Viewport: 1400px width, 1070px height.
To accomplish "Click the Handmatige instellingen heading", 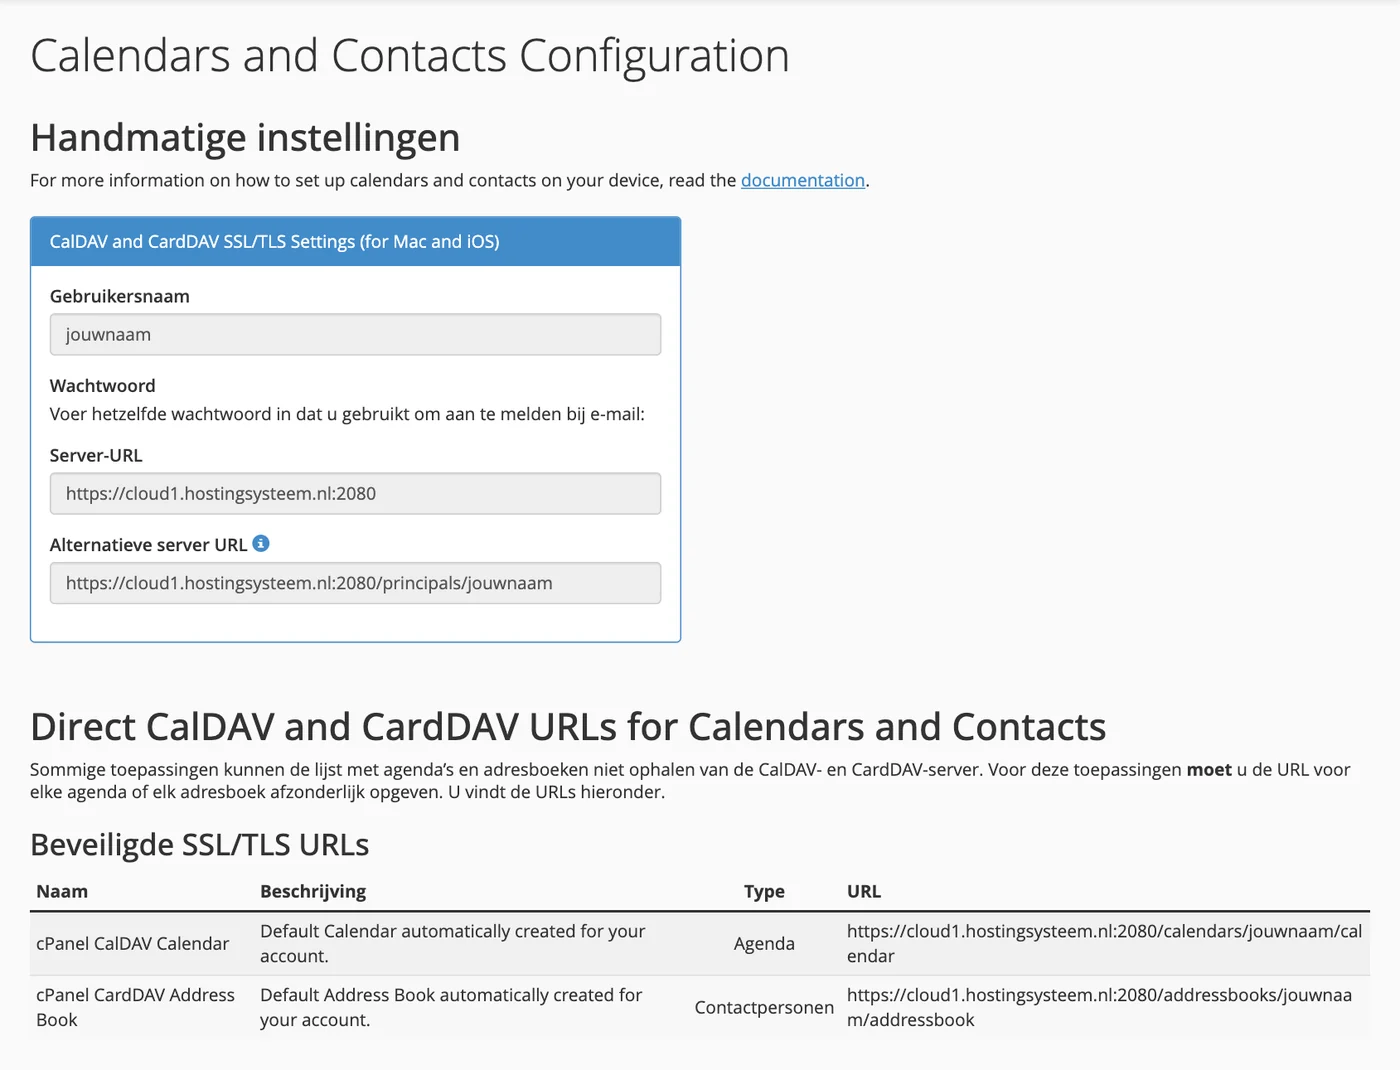I will click(x=245, y=138).
